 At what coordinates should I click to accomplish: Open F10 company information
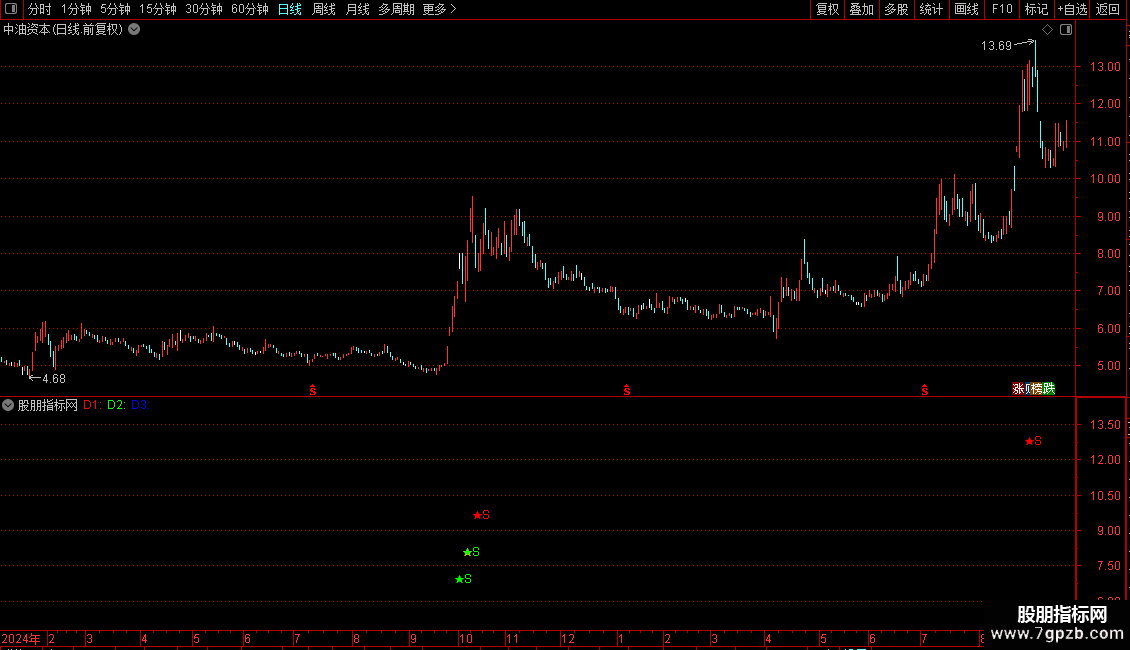coord(1002,9)
